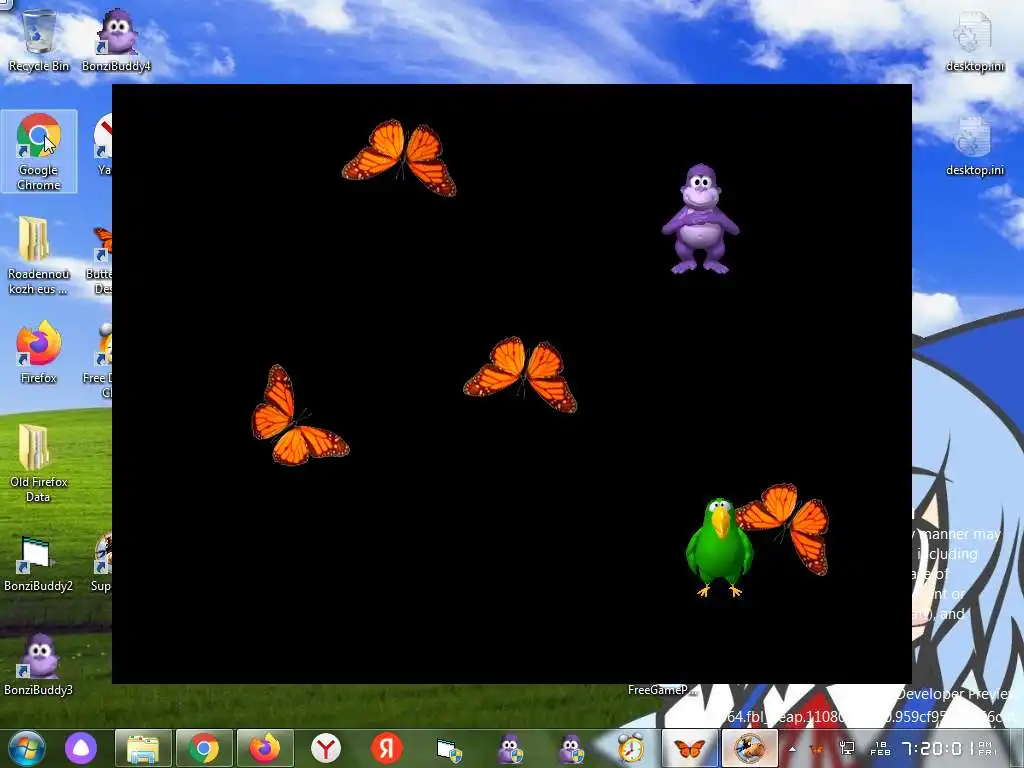The image size is (1024, 768).
Task: Open the BonziBuddy2 desktop shortcut
Action: (39, 563)
